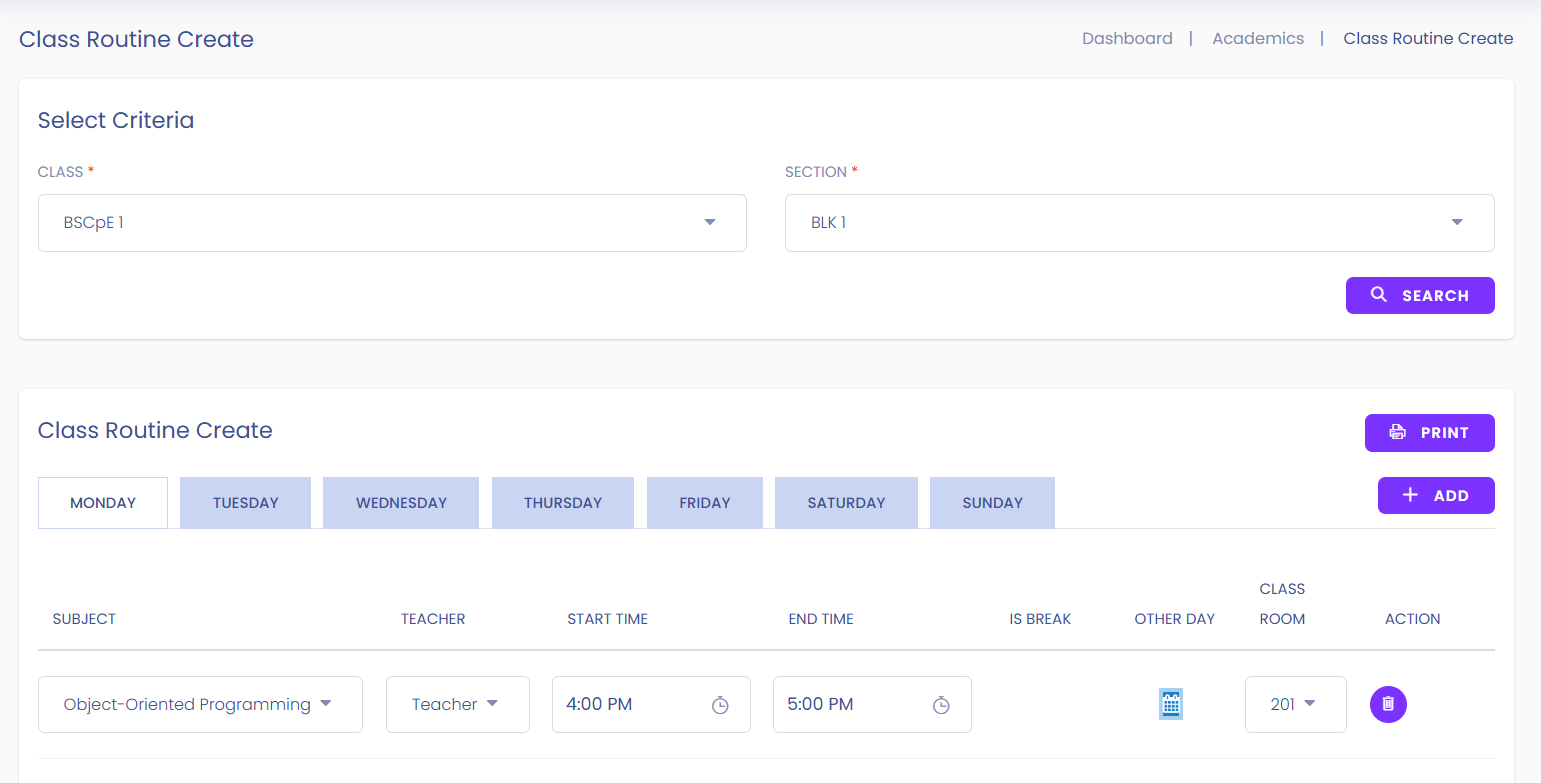Switch to the Saturday tab
This screenshot has width=1541, height=783.
(846, 502)
